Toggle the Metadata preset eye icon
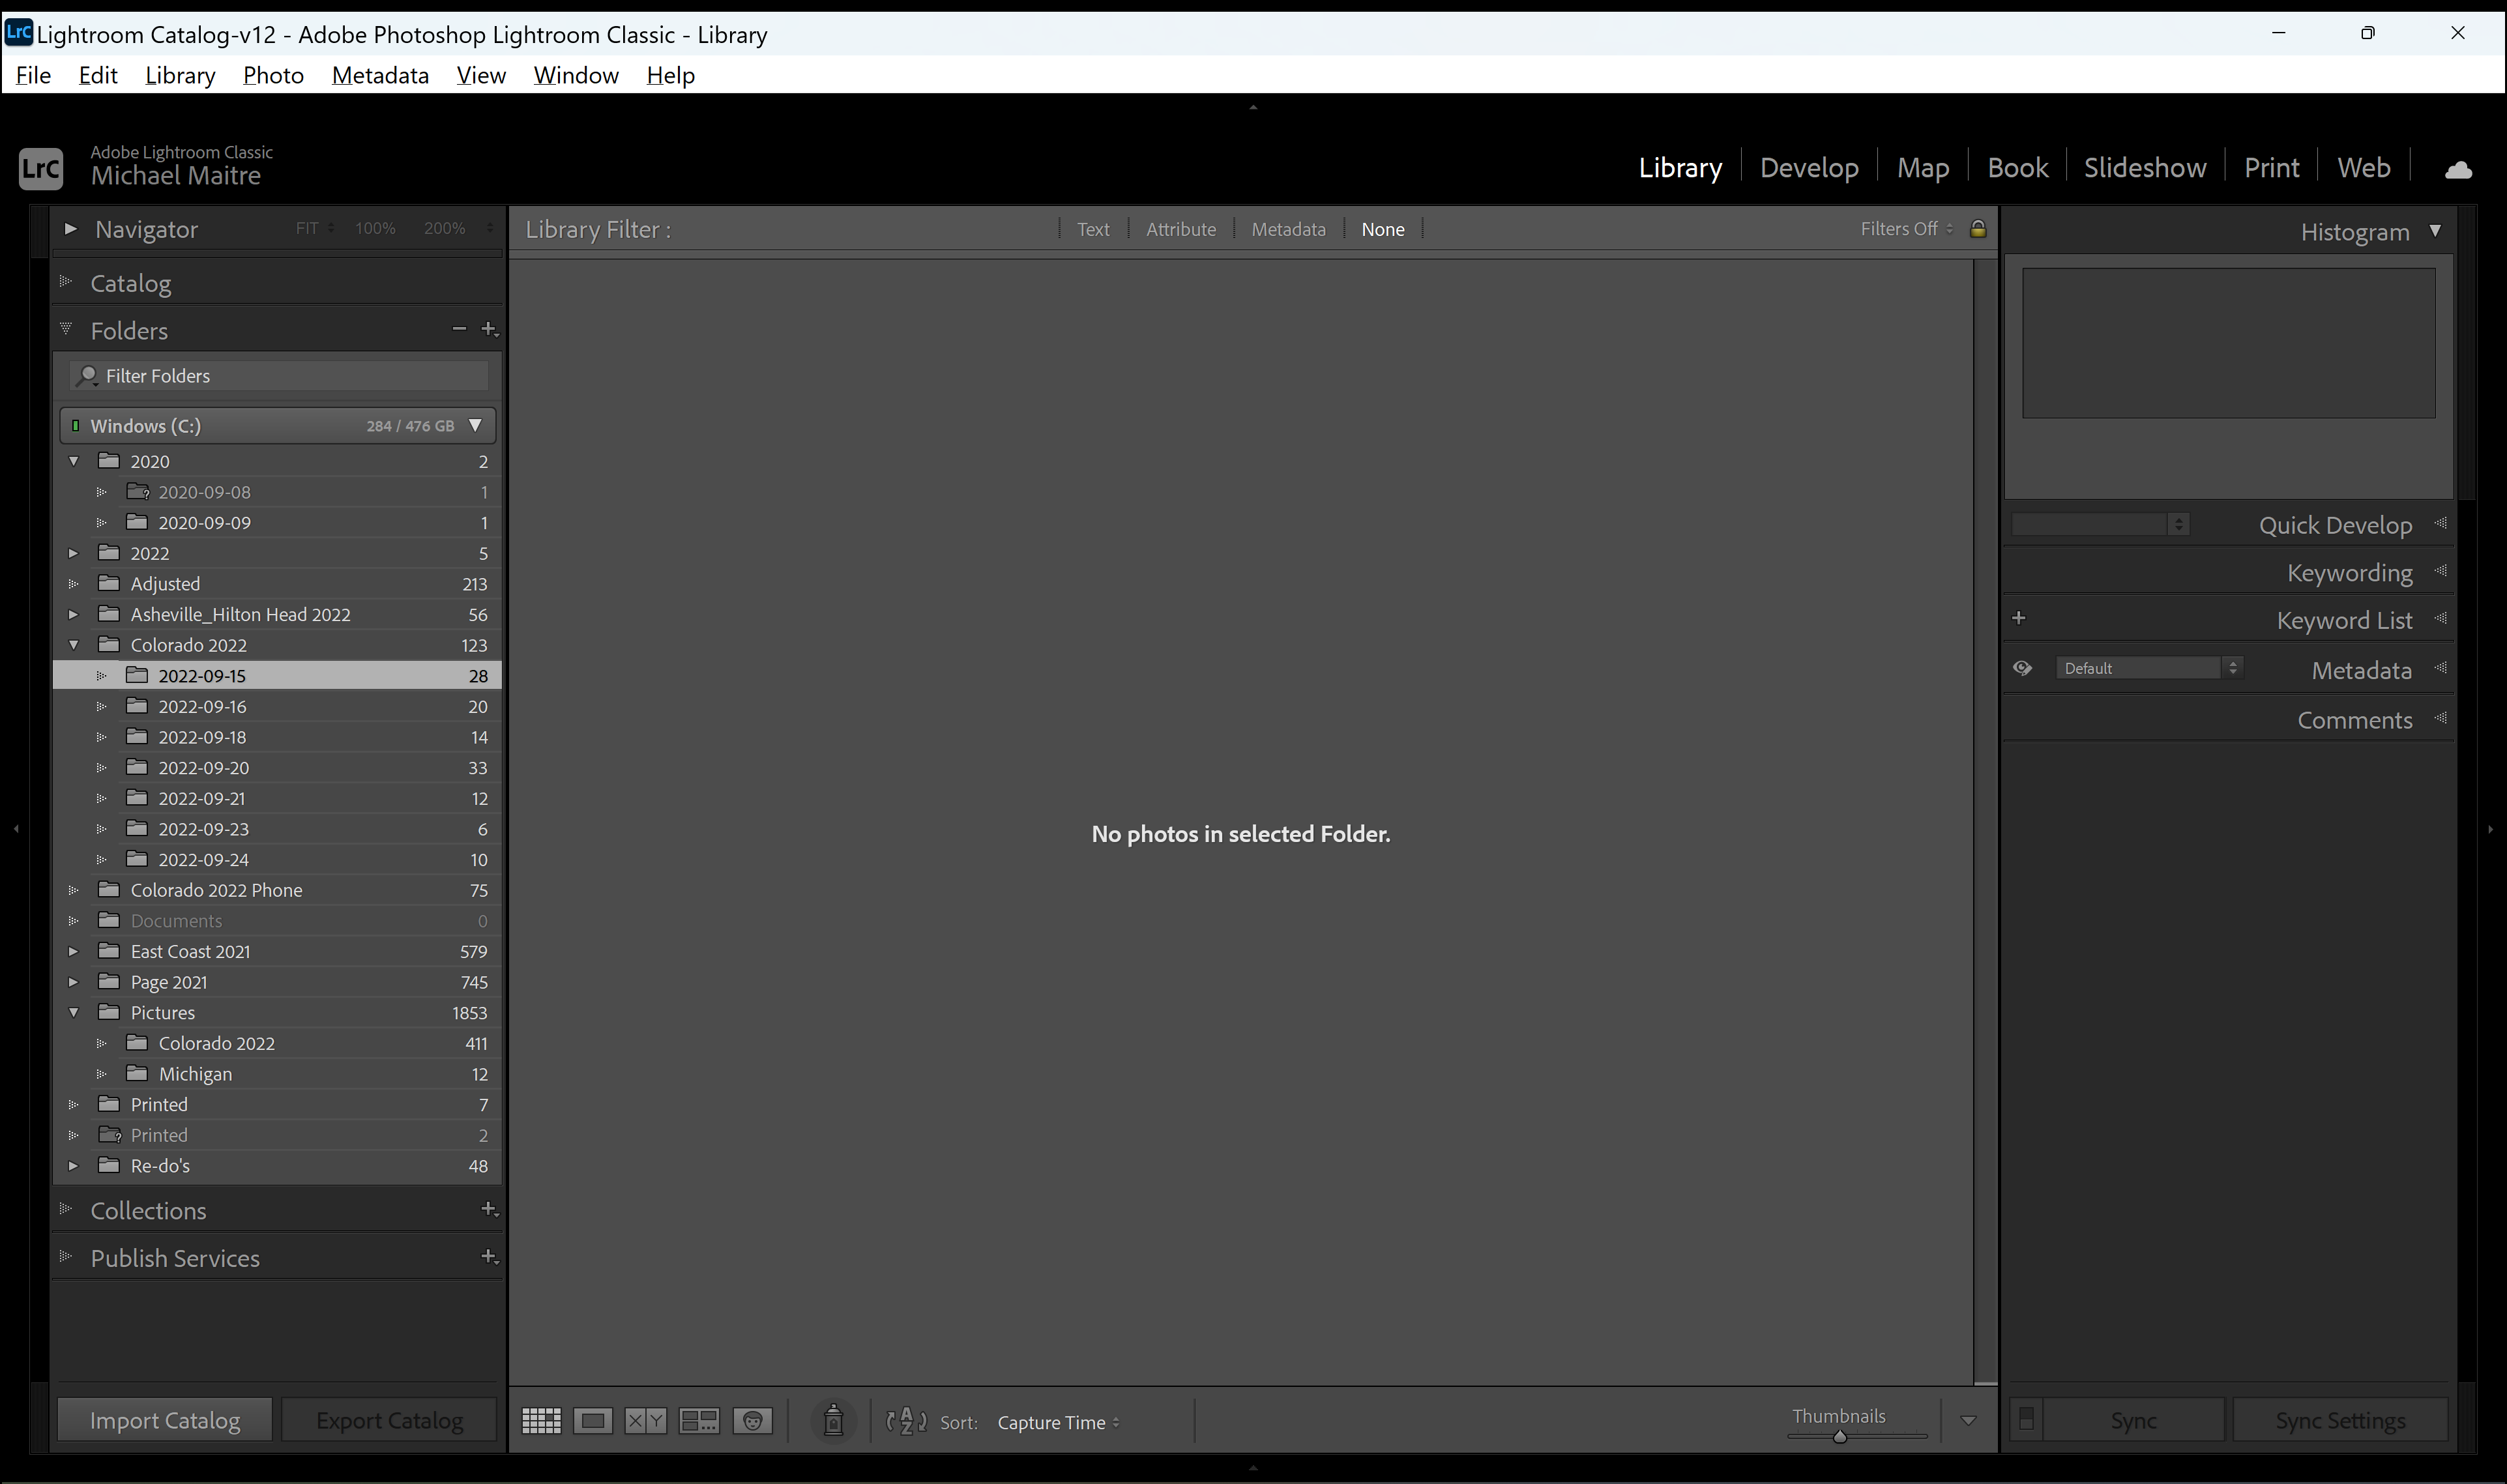 click(2022, 667)
